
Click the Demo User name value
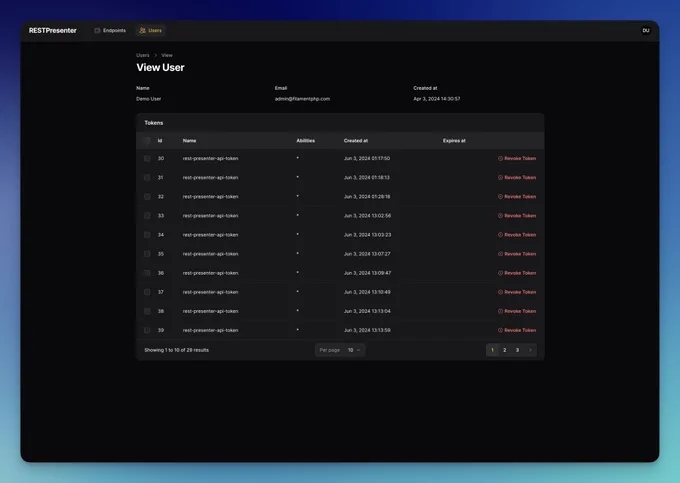click(149, 99)
